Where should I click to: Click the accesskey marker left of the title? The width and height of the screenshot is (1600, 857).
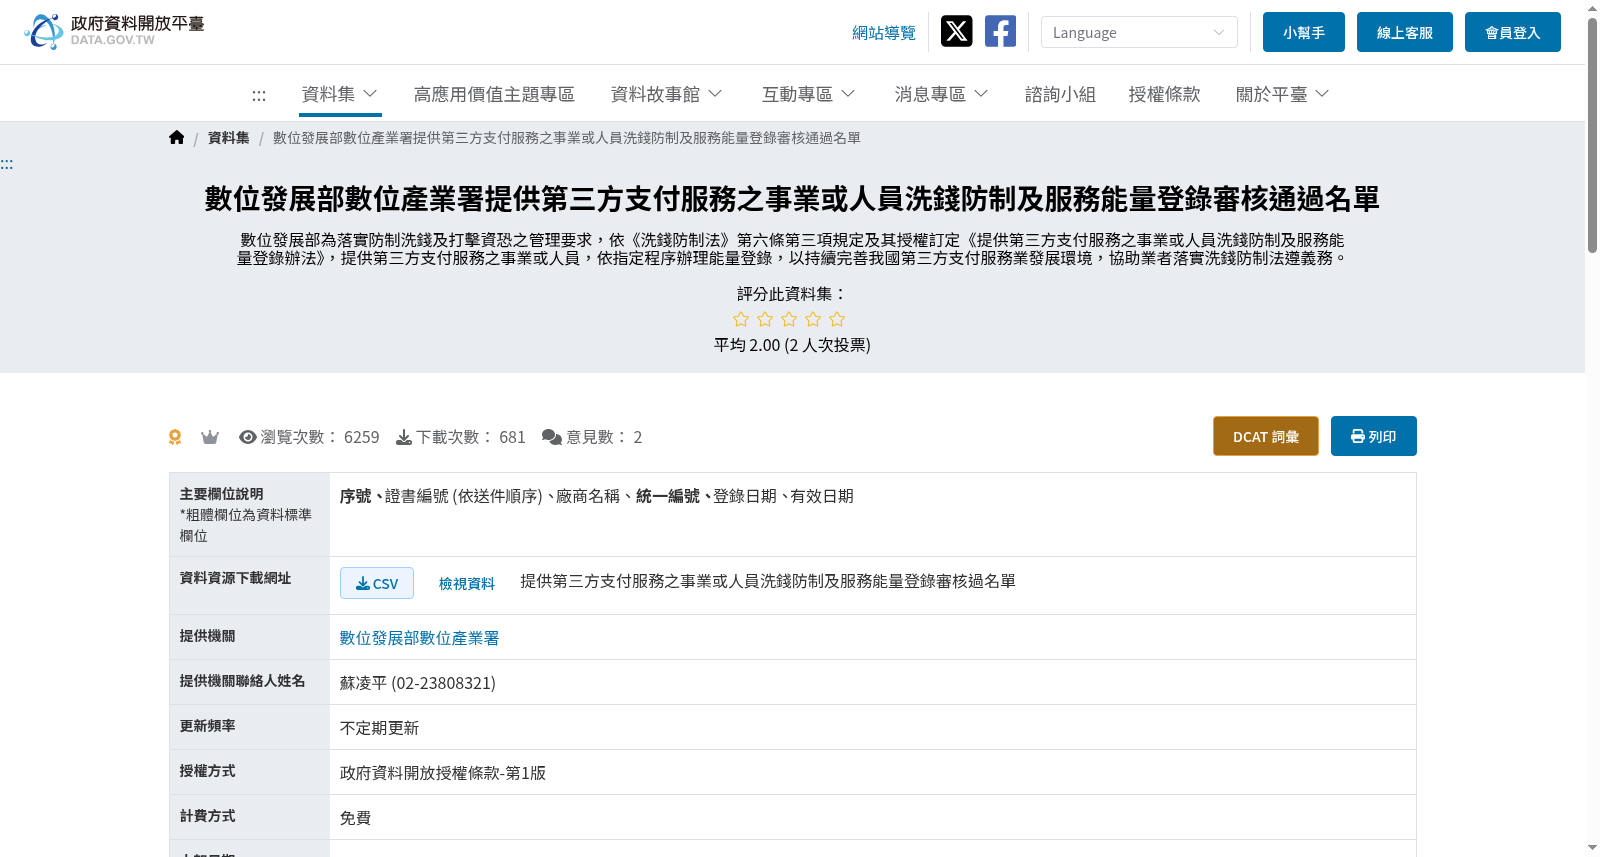(x=7, y=164)
